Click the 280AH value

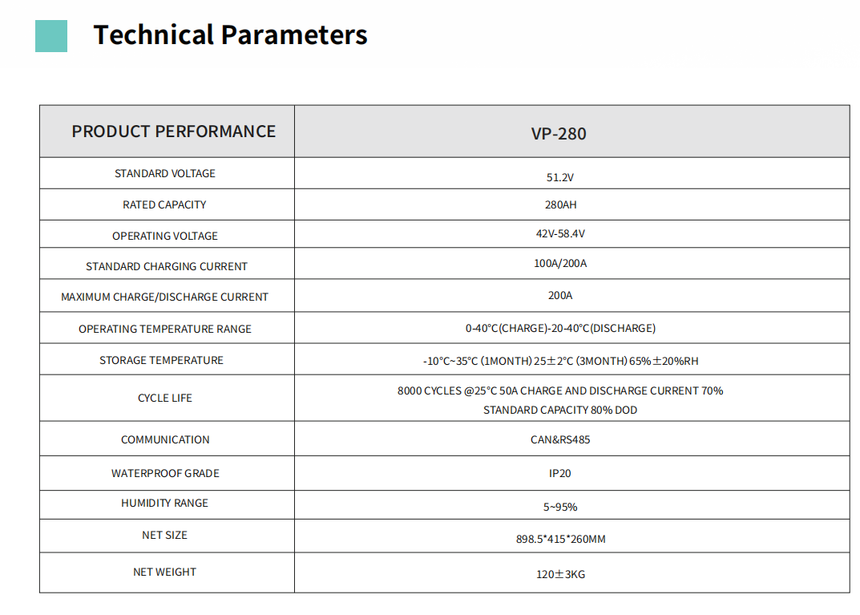point(561,205)
